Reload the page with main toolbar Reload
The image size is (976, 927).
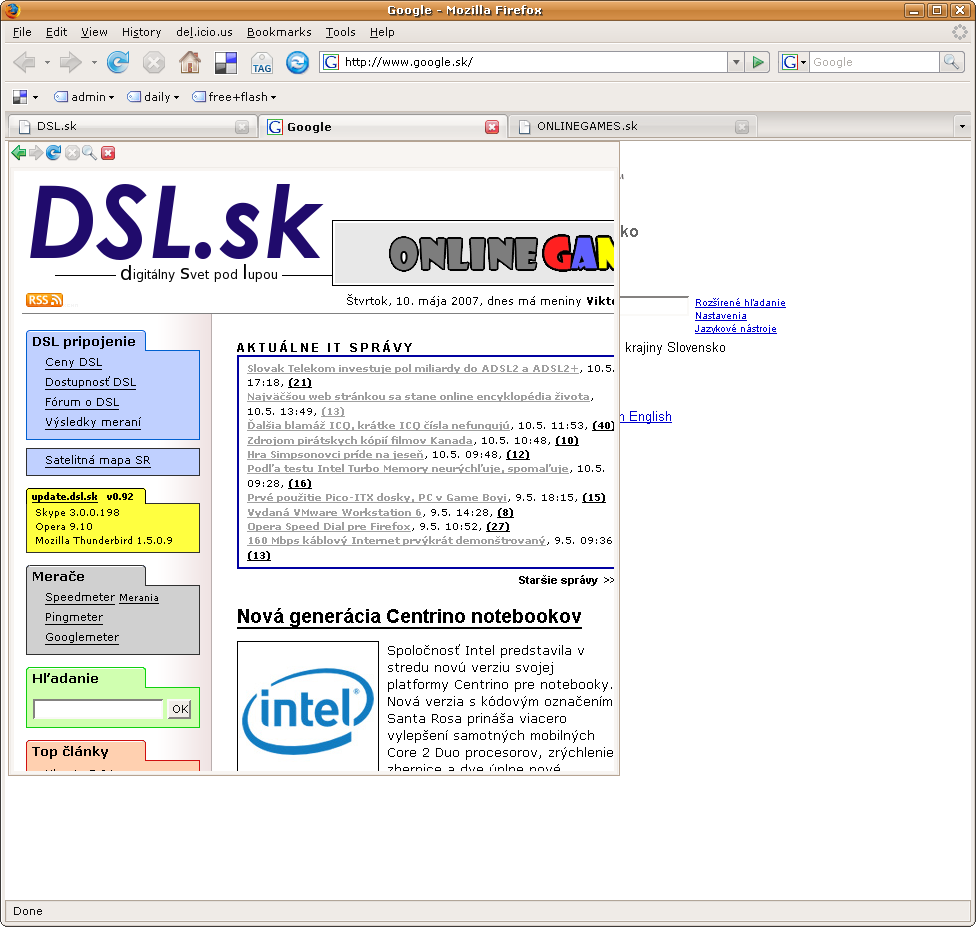click(x=118, y=62)
